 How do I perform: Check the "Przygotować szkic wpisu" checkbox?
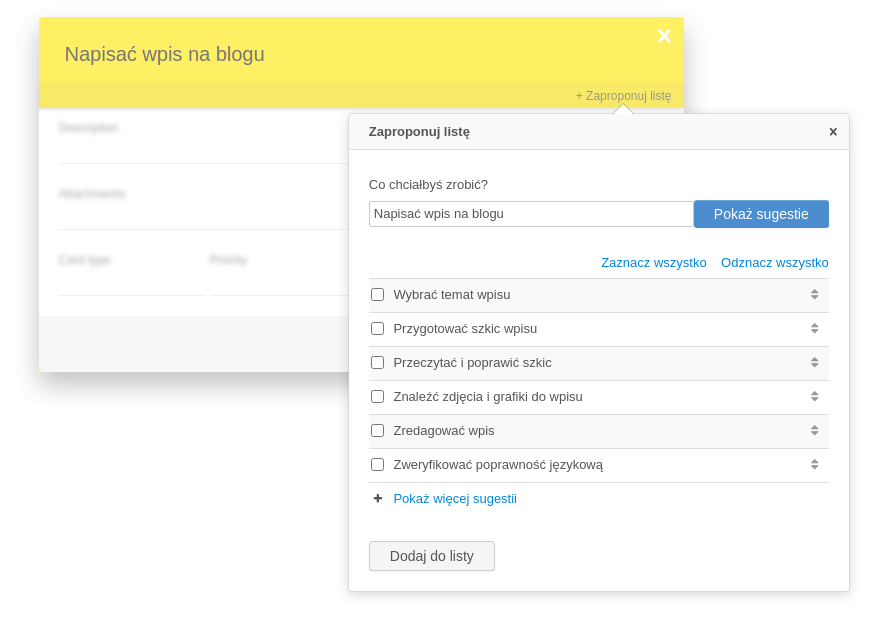[377, 328]
